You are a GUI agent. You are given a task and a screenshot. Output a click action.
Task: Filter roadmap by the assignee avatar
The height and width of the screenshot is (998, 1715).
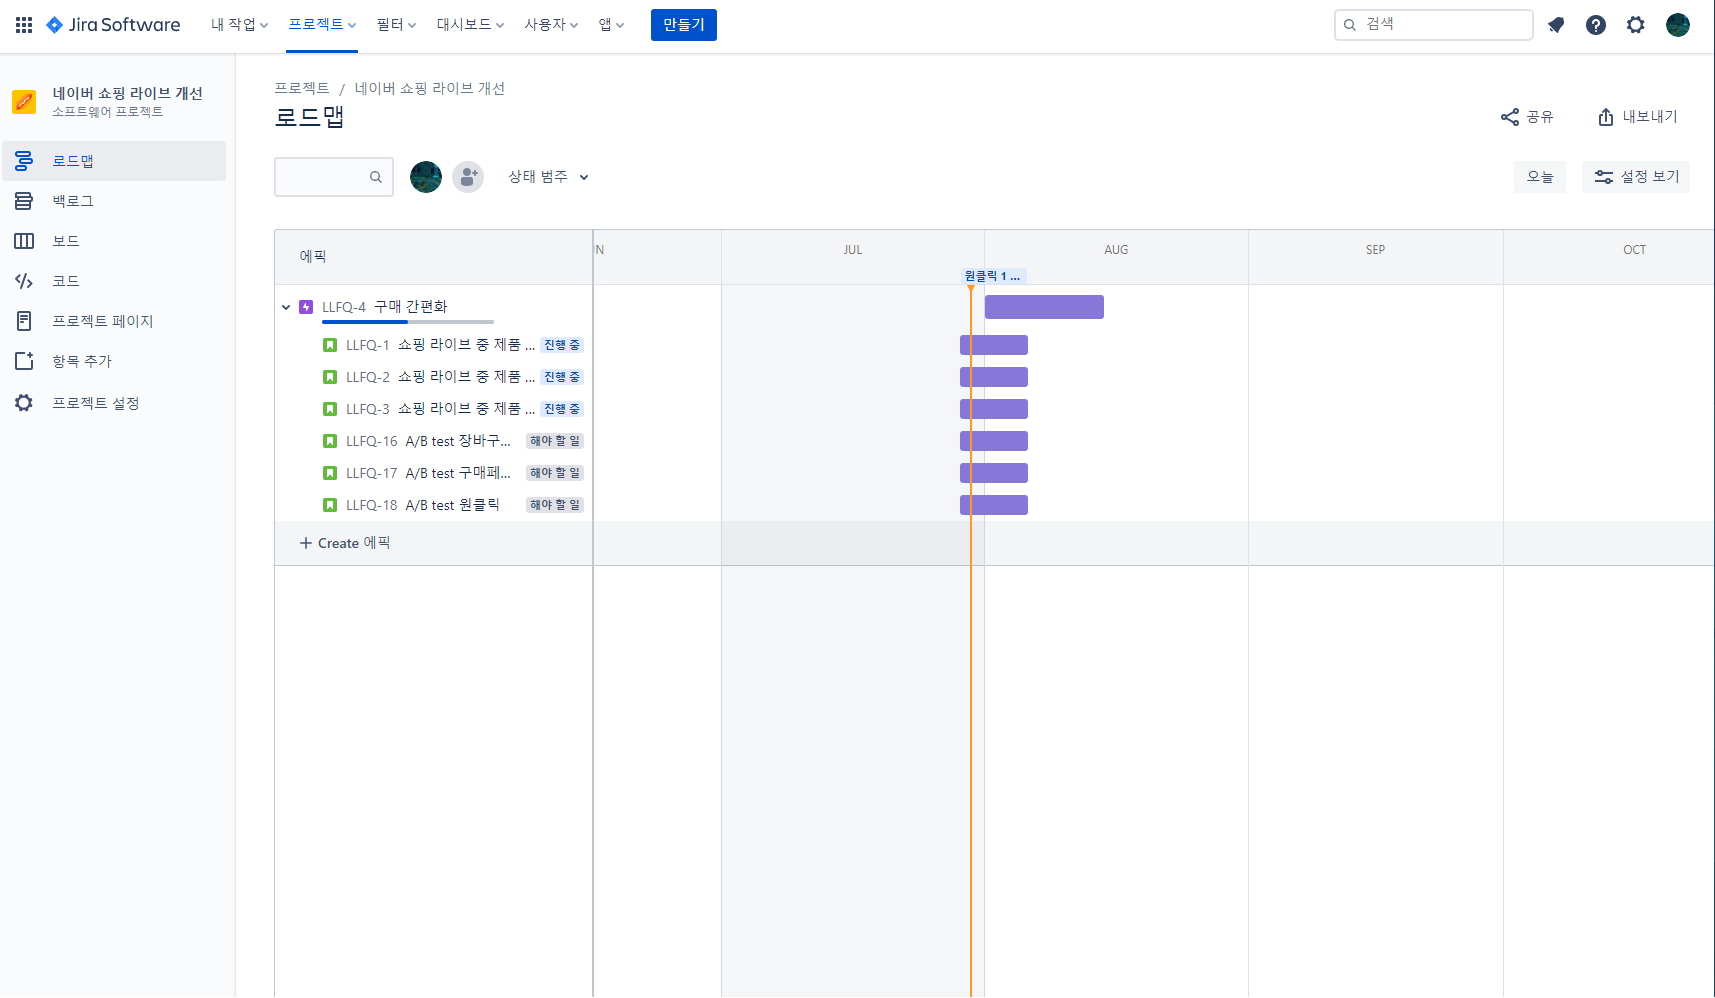point(426,177)
